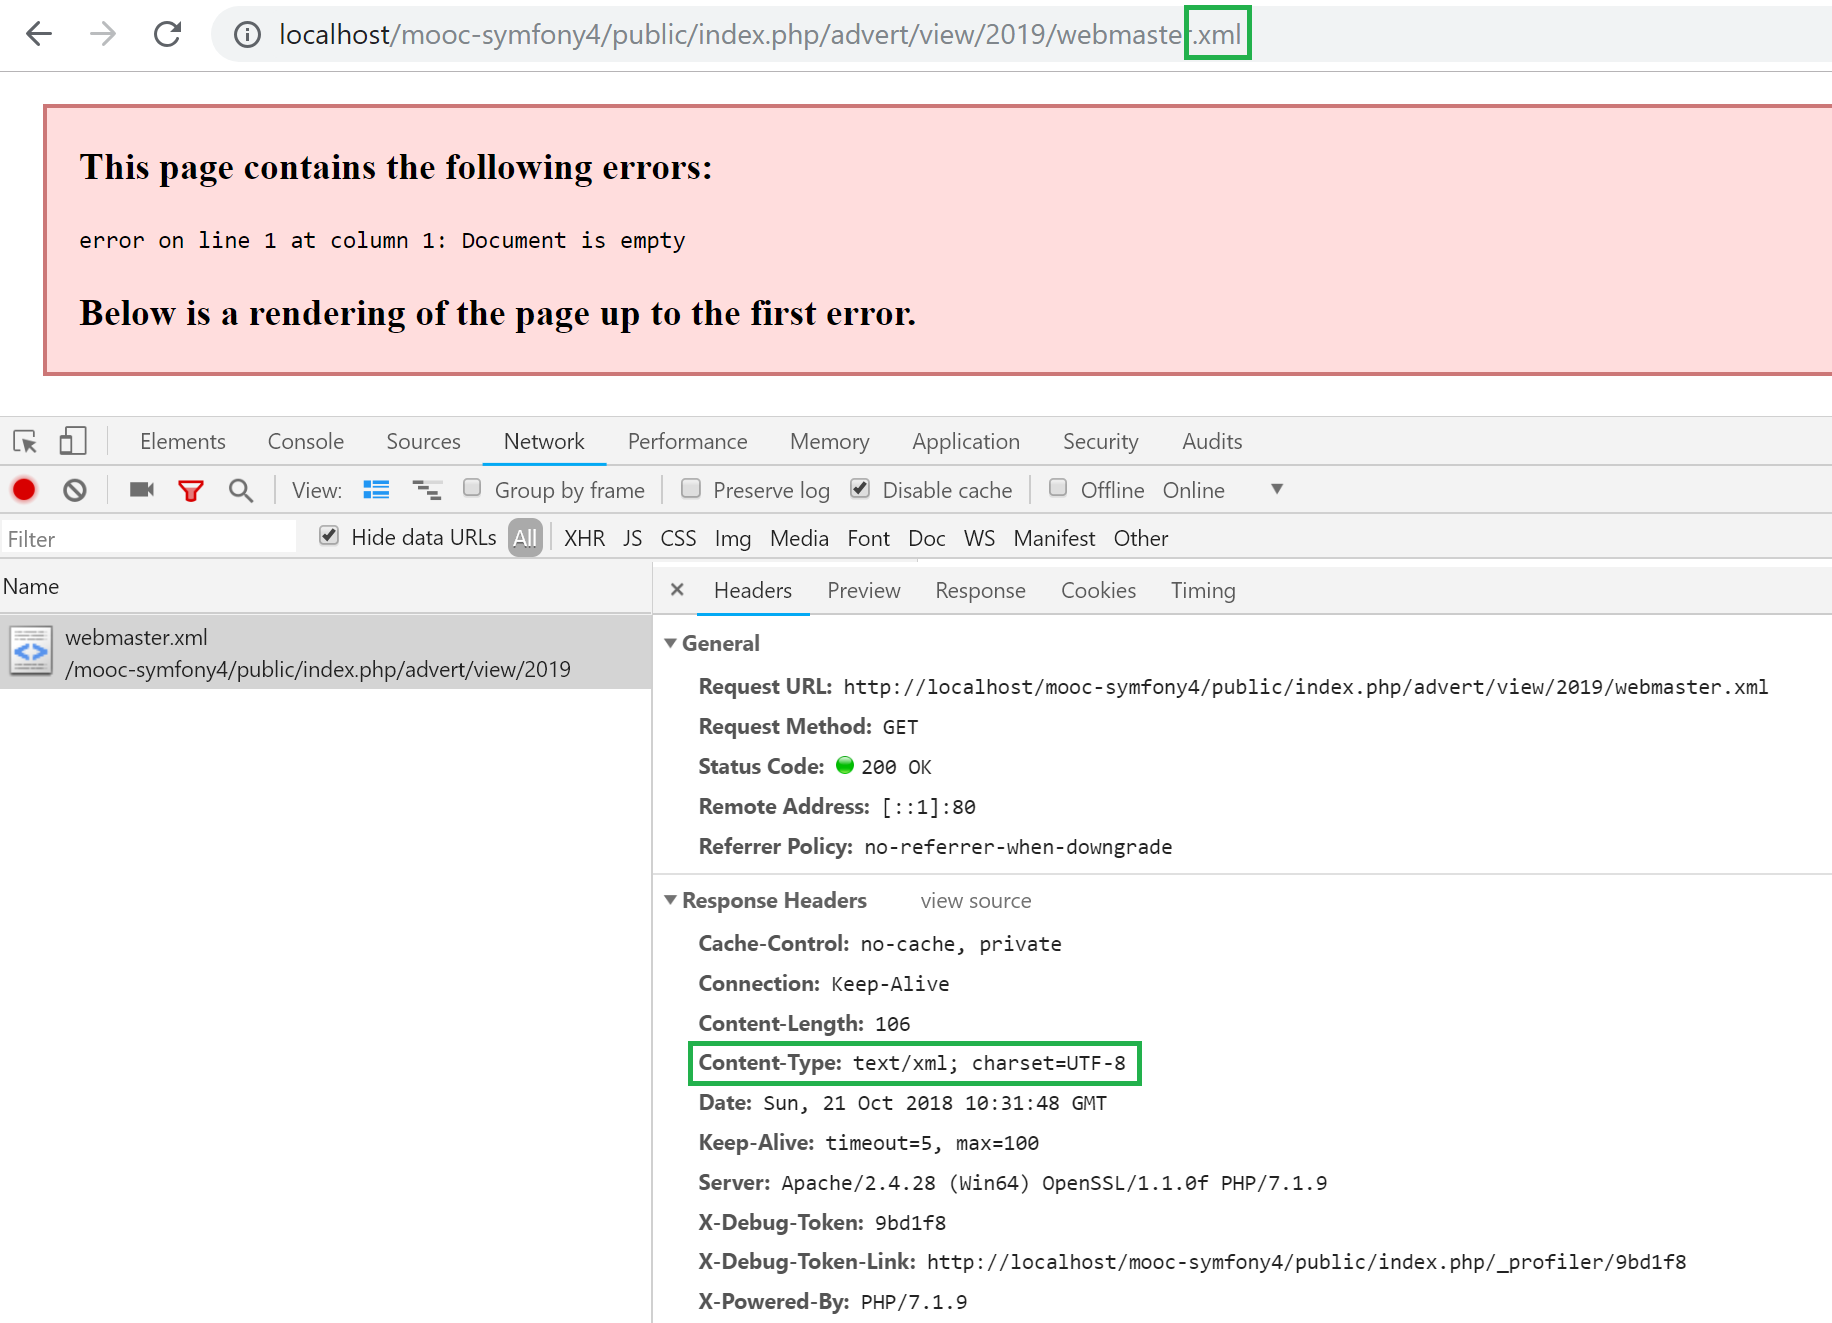The width and height of the screenshot is (1832, 1323).
Task: View site information icon in address bar
Action: pos(247,35)
